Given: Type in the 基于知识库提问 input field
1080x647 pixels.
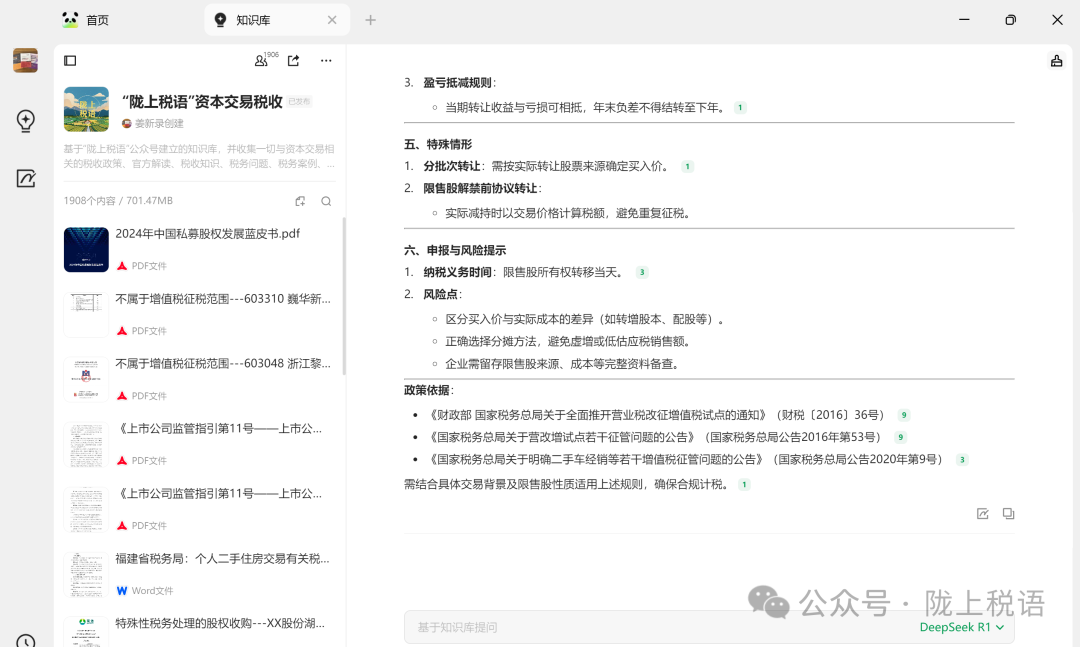Looking at the screenshot, I should pos(650,627).
